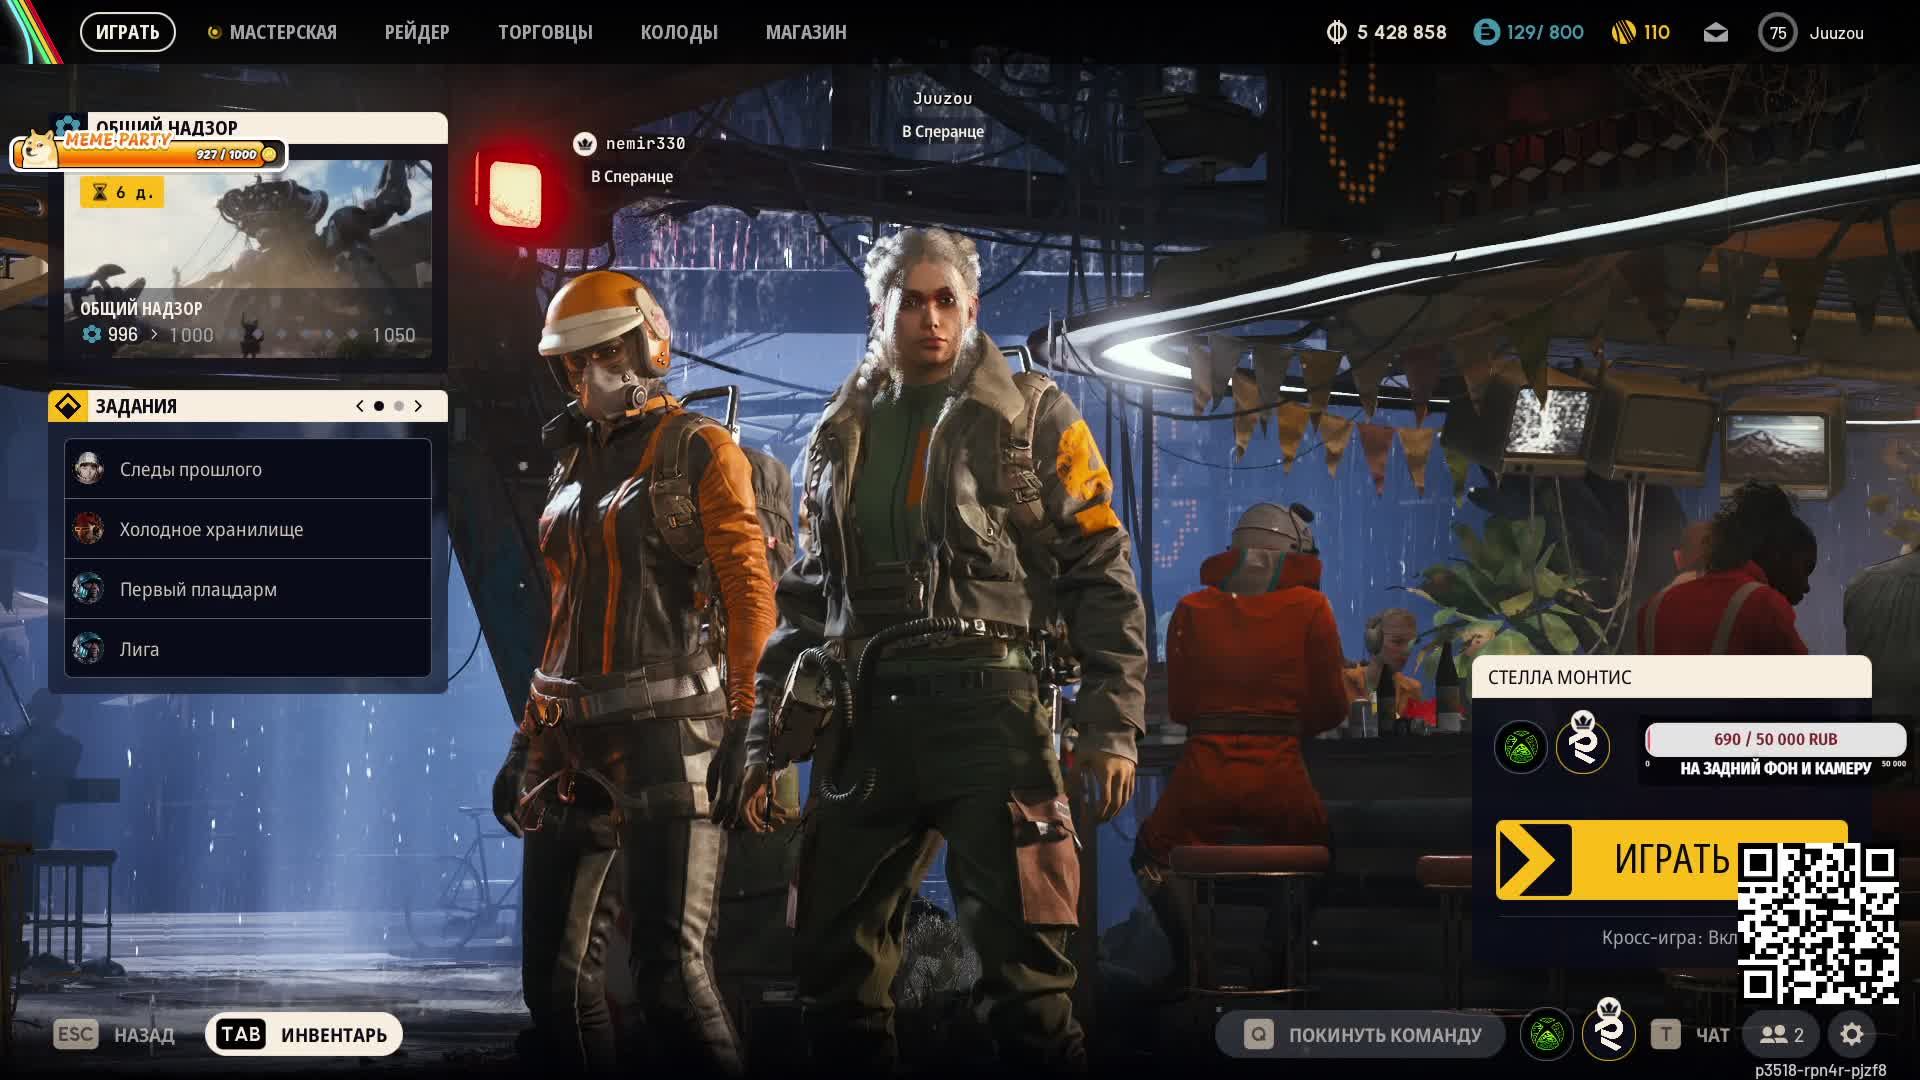Open the settings gear icon
This screenshot has width=1920, height=1080.
point(1851,1034)
